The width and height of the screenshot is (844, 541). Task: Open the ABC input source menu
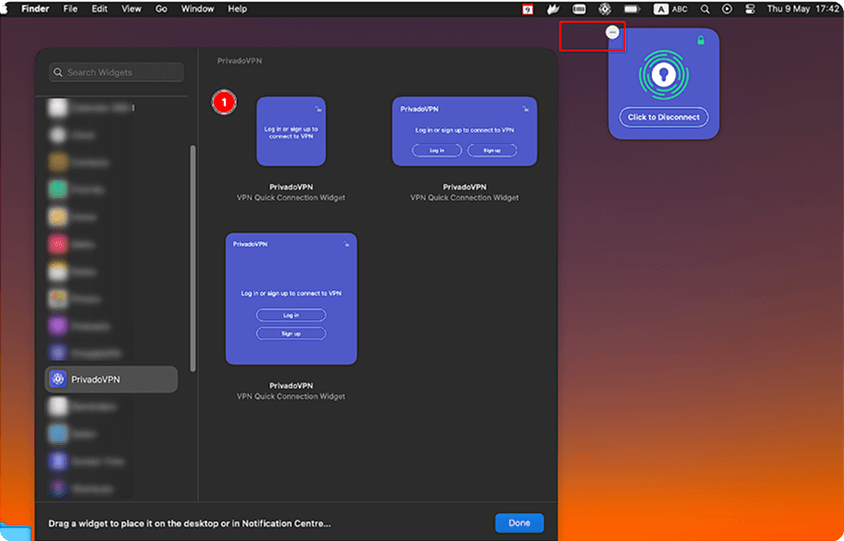(671, 9)
